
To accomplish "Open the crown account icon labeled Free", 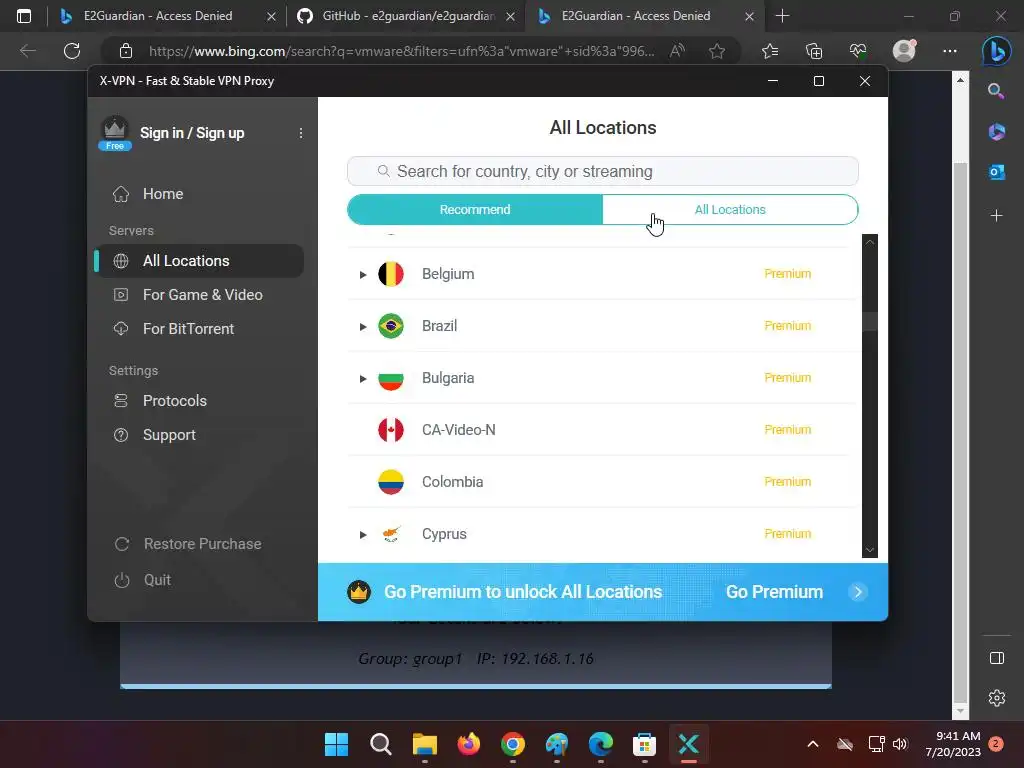I will [x=115, y=133].
